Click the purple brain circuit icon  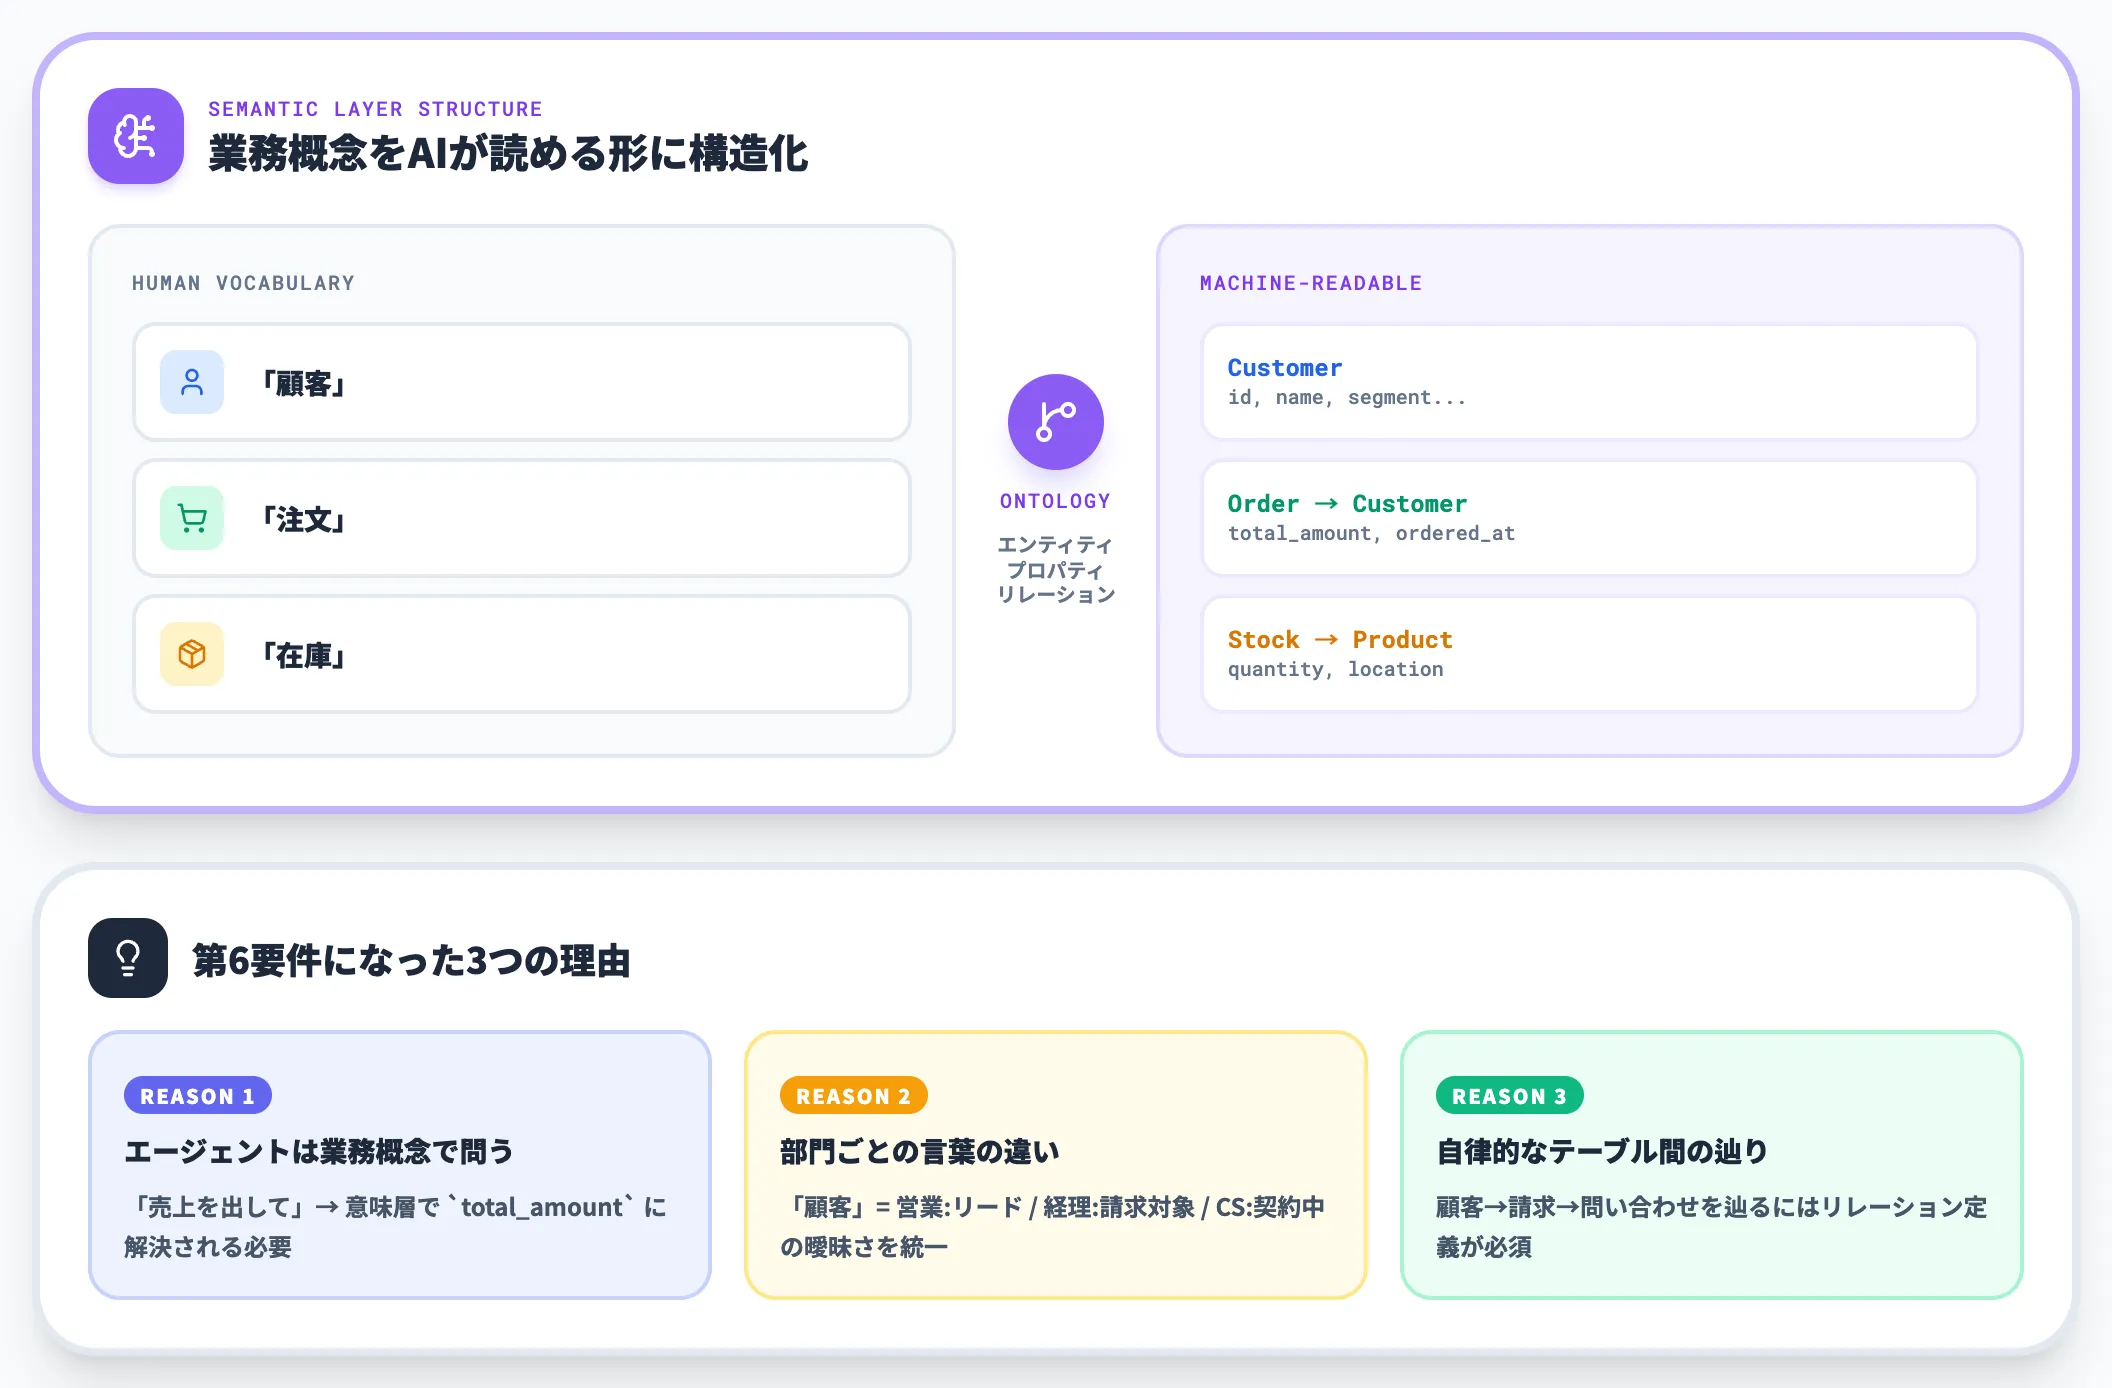[136, 136]
